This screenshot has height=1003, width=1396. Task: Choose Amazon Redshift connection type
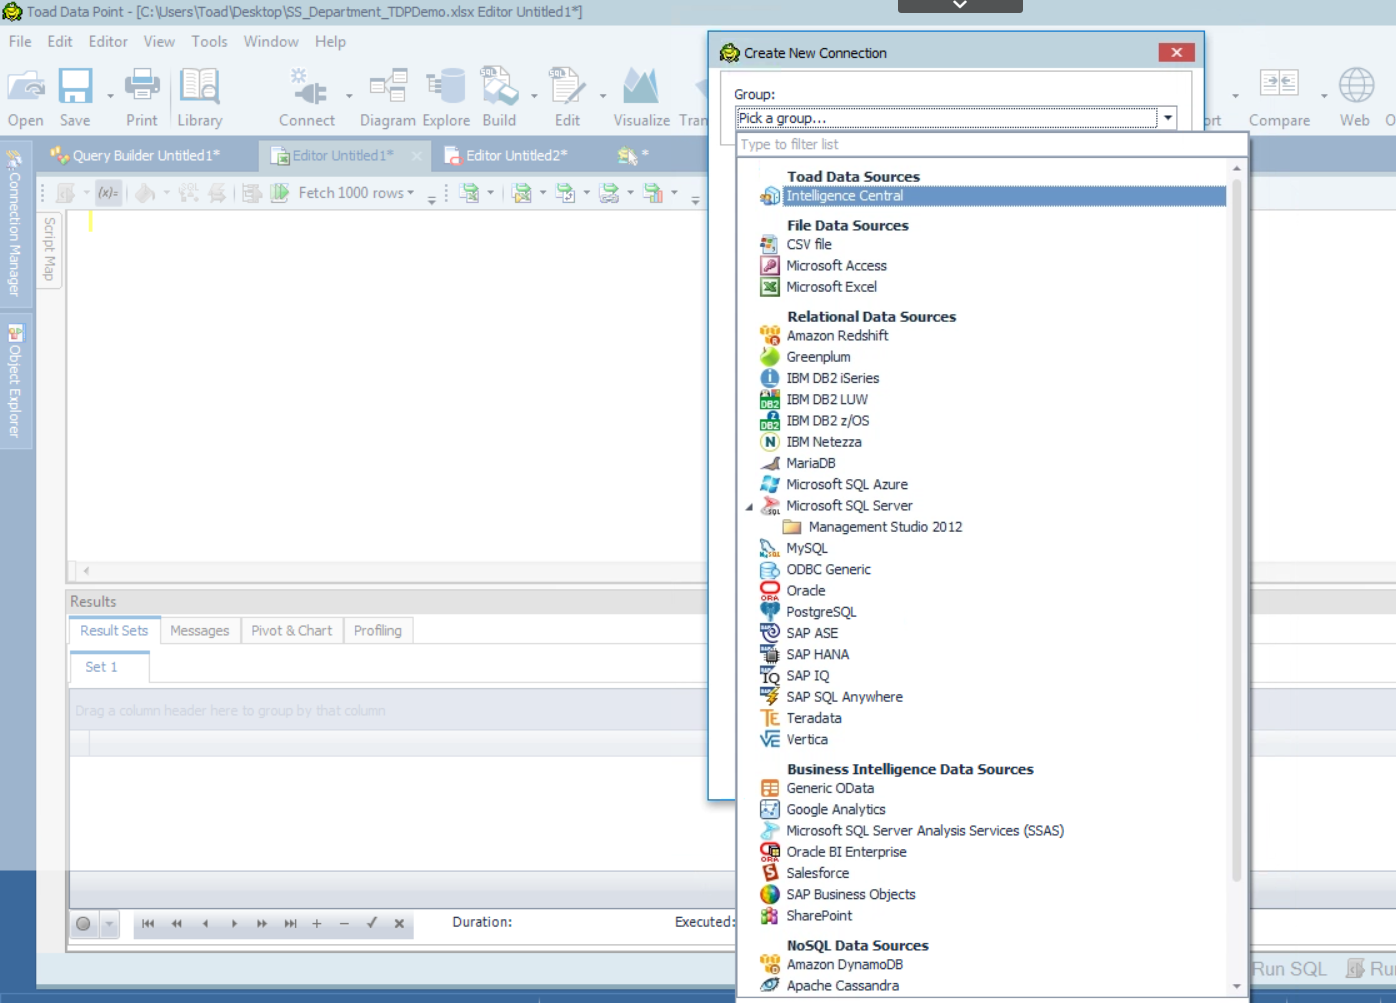[x=837, y=336]
